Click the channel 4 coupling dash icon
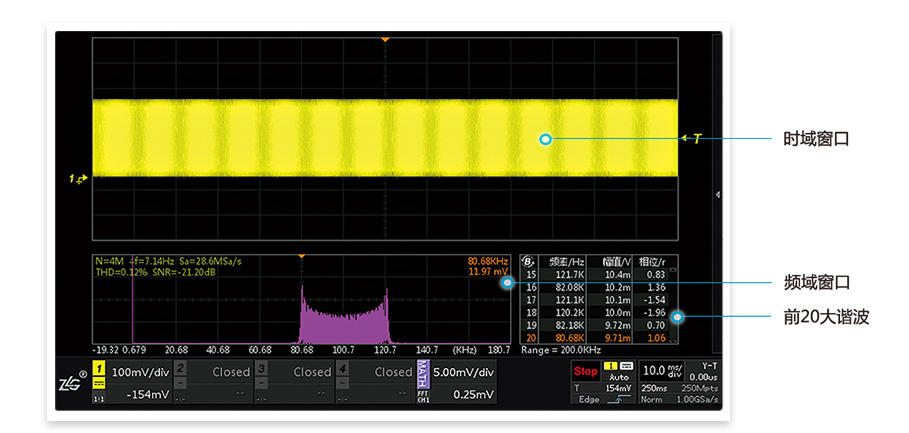This screenshot has width=909, height=433. tap(343, 383)
